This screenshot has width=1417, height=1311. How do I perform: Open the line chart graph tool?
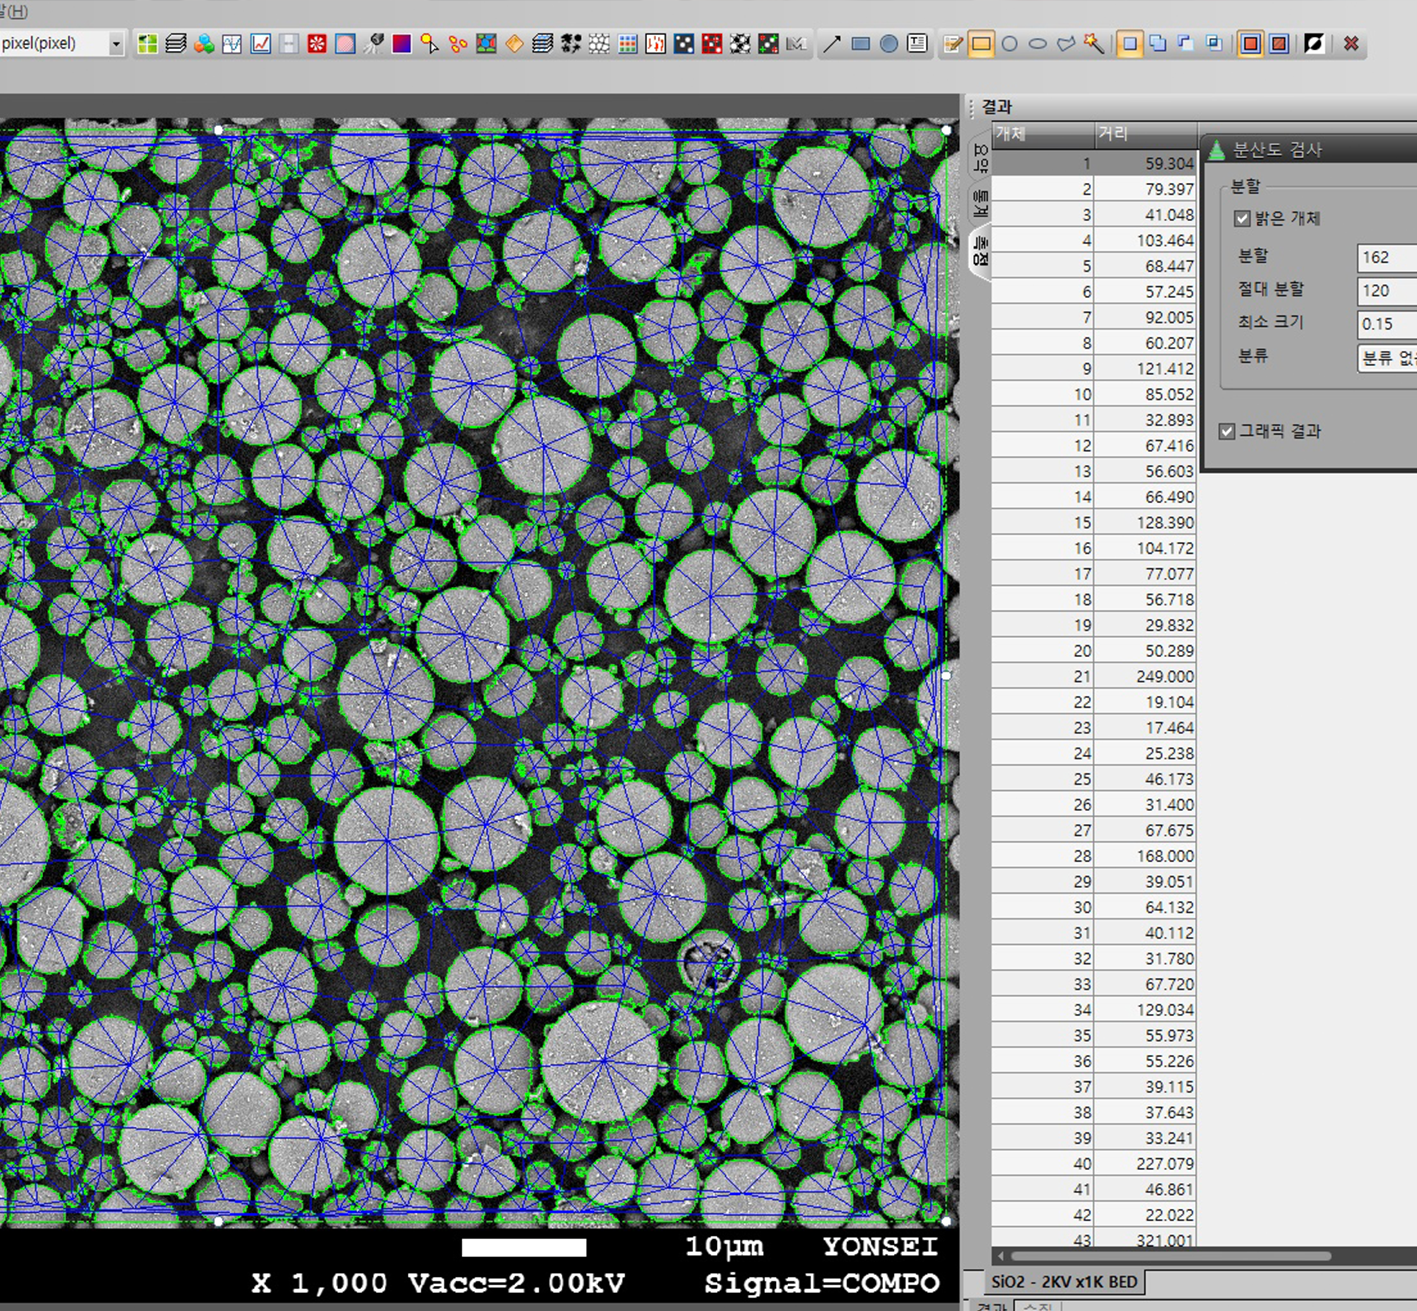tap(261, 44)
